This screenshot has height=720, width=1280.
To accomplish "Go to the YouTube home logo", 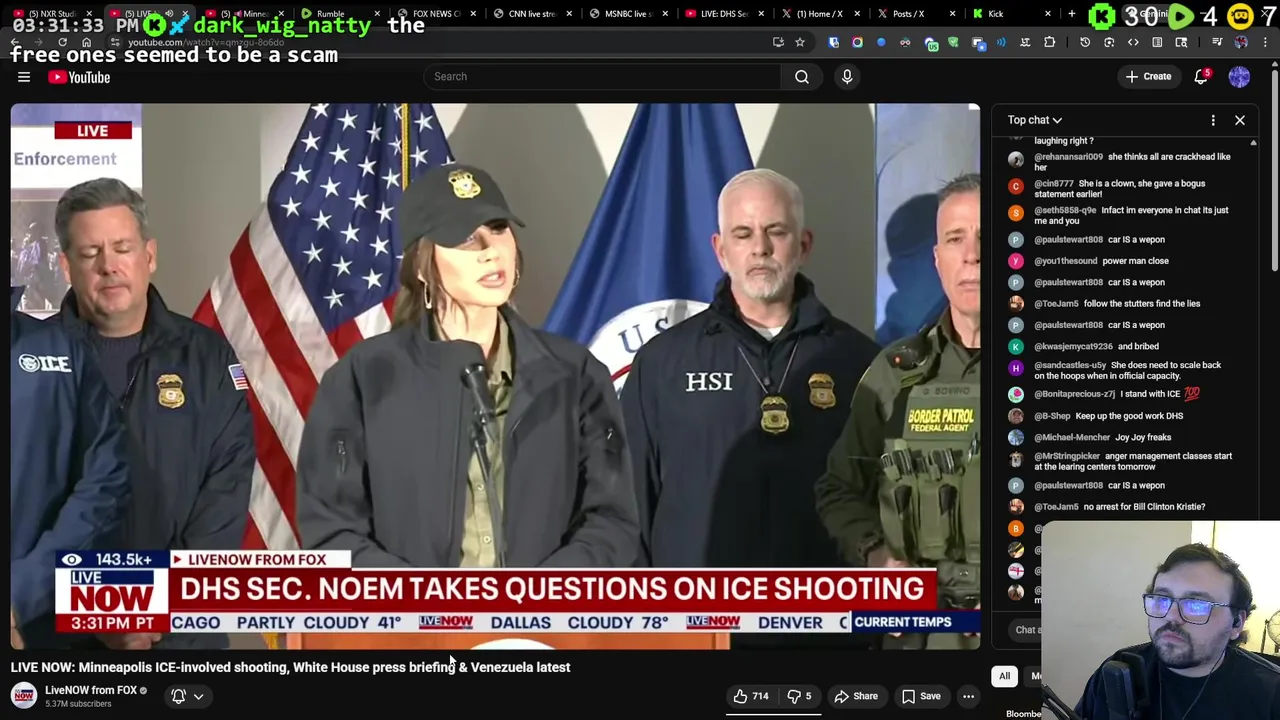I will tap(79, 77).
